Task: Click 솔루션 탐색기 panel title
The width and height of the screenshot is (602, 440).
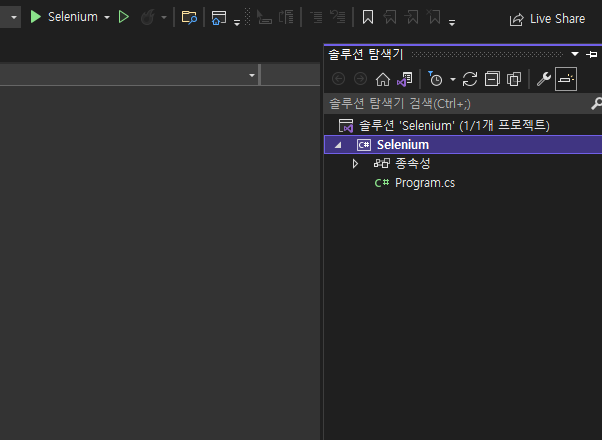Action: click(x=366, y=54)
